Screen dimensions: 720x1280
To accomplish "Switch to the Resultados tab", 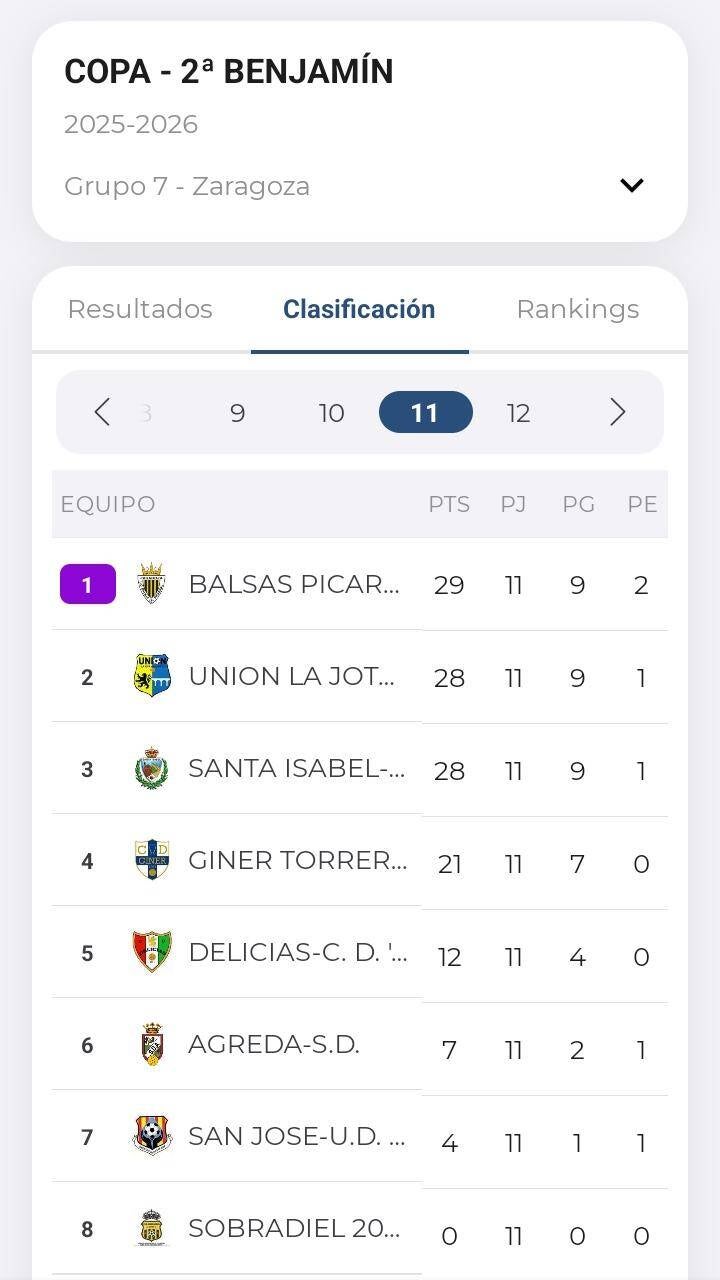I will coord(140,309).
